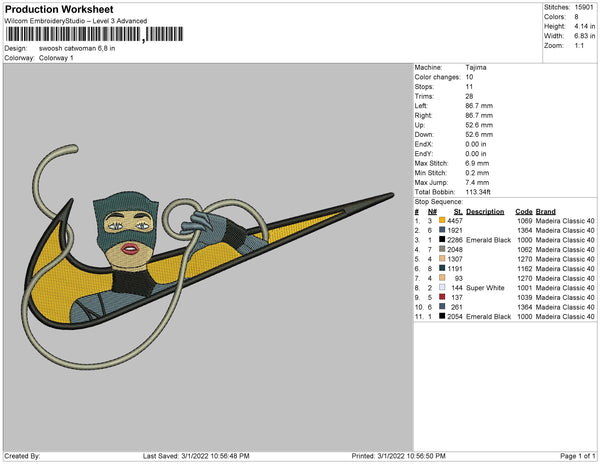
Task: Click code 1039 in stop row 9
Action: pos(525,297)
